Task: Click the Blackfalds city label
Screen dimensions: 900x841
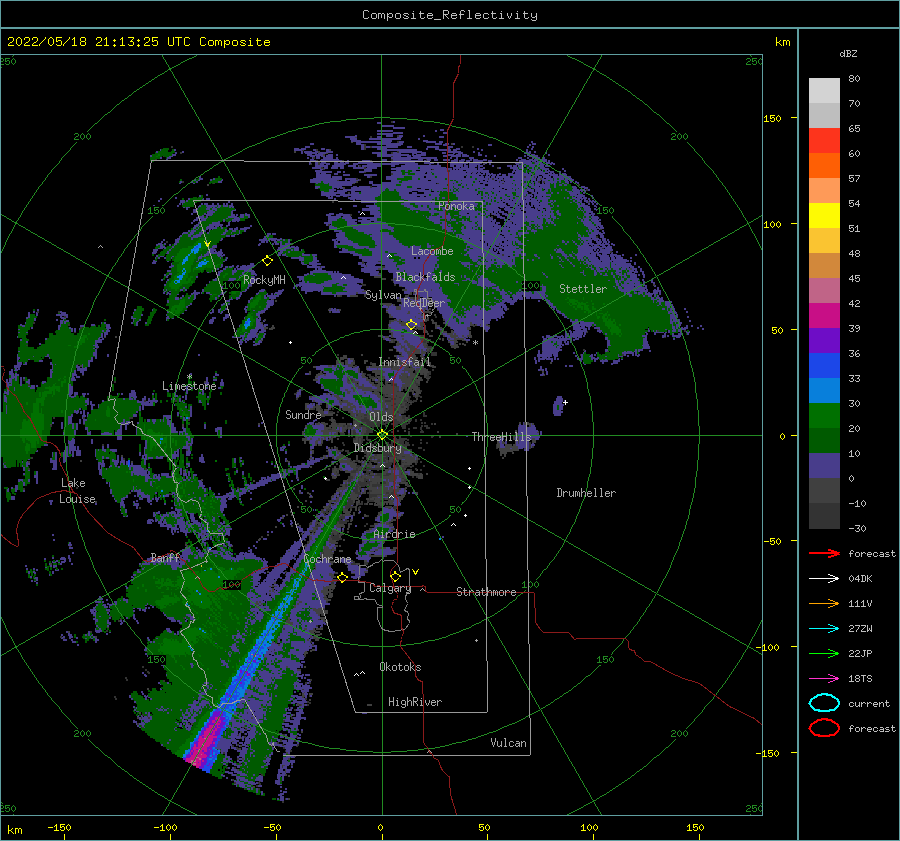Action: tap(425, 277)
